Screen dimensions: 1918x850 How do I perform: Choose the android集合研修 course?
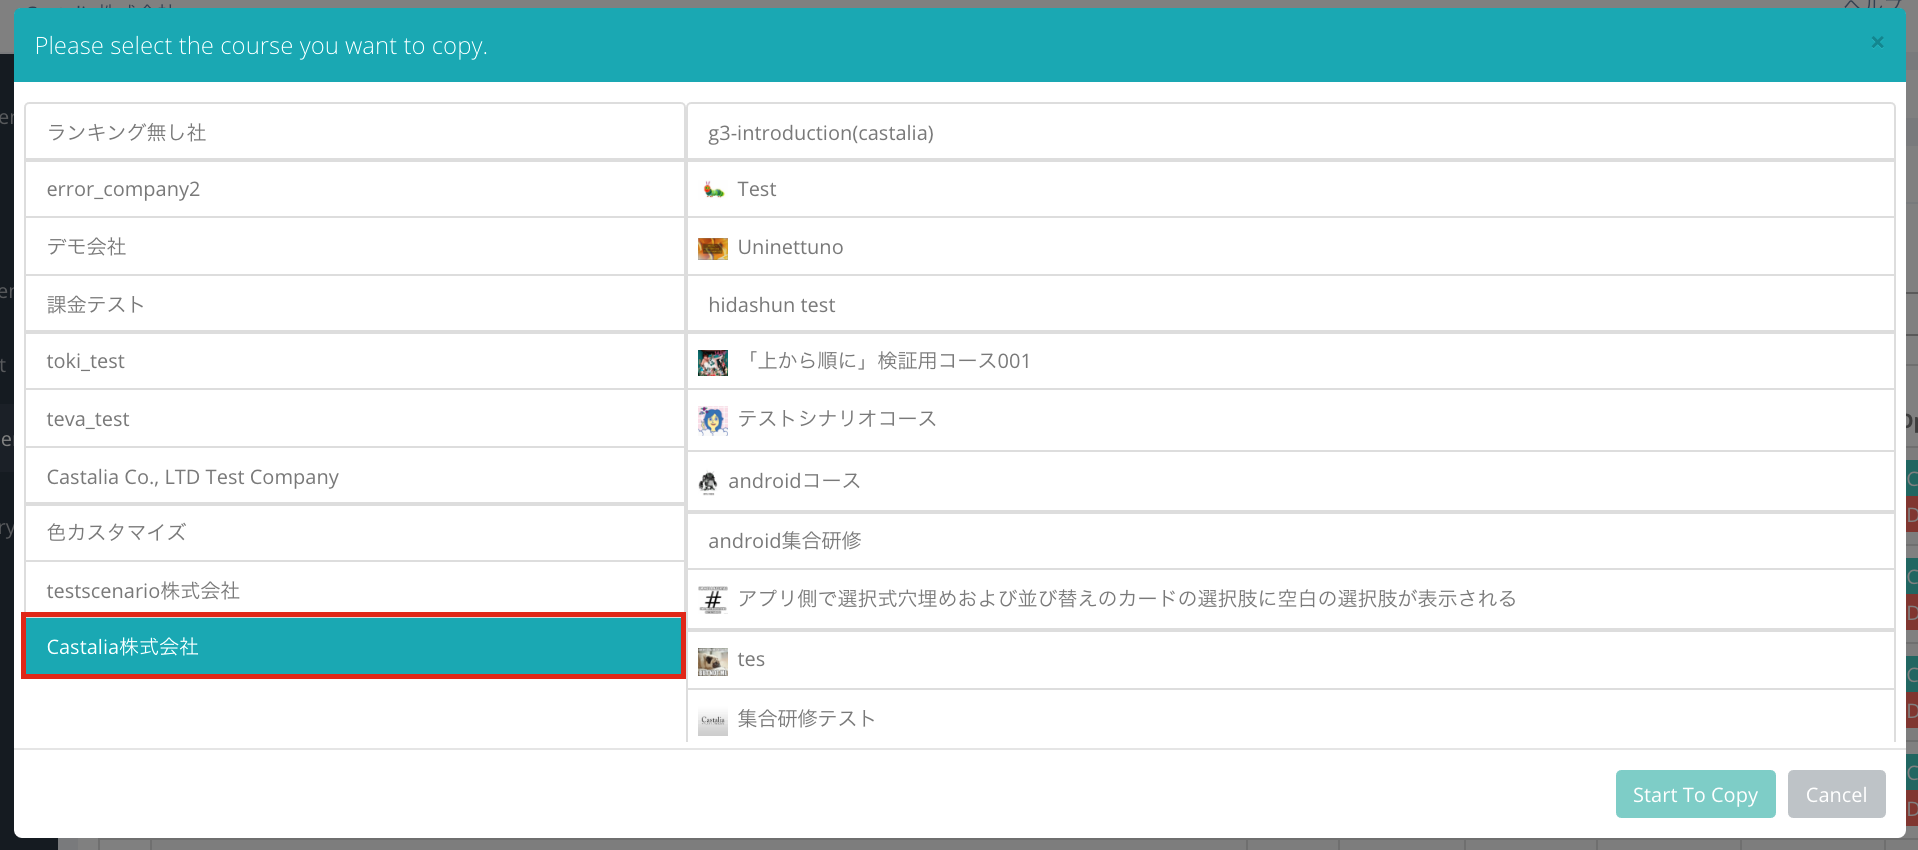pos(1291,541)
